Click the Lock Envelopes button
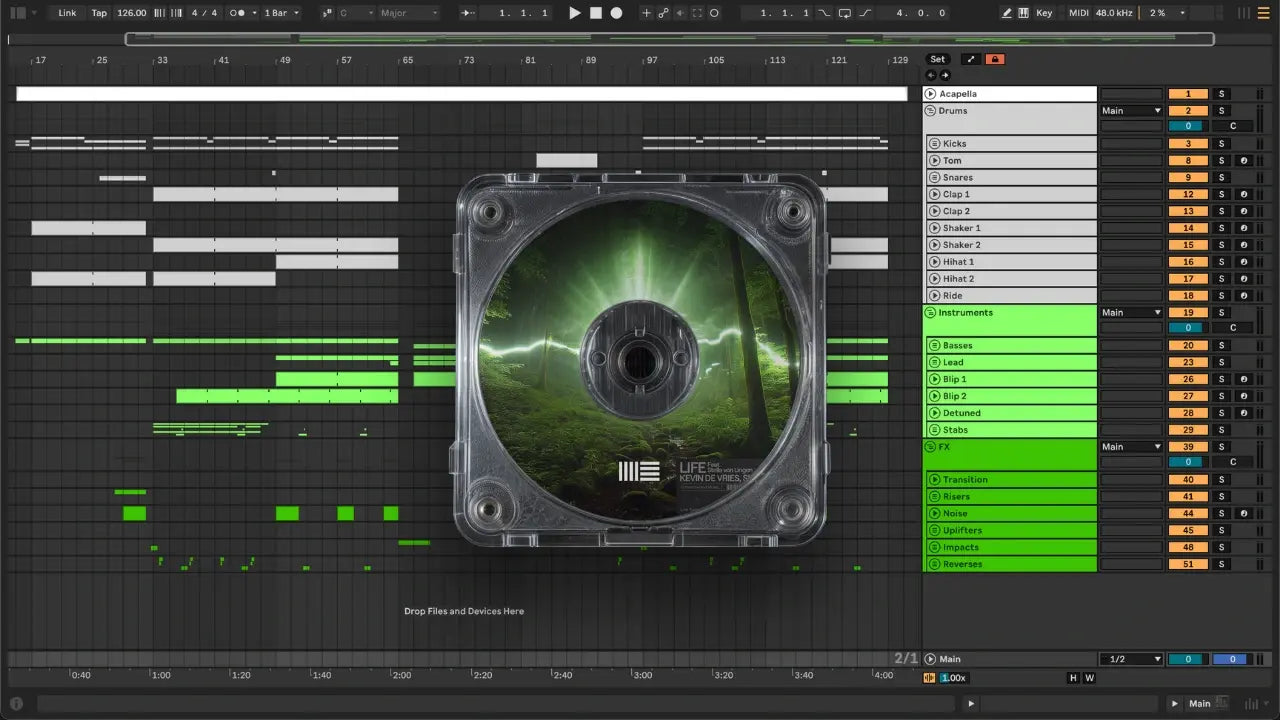Image resolution: width=1280 pixels, height=720 pixels. 994,59
